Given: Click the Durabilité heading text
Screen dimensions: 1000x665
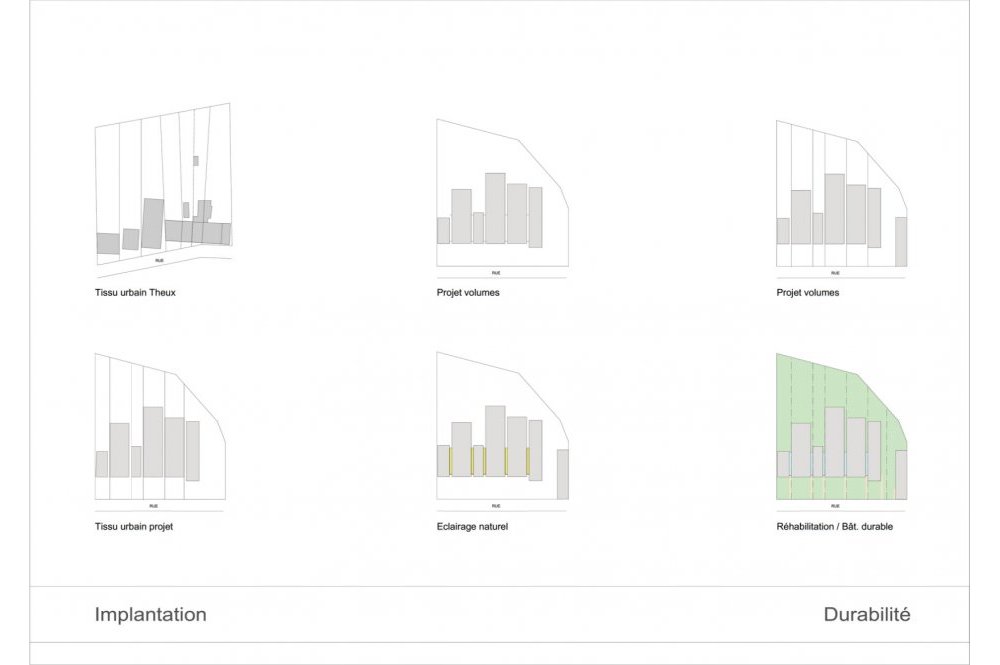Looking at the screenshot, I should click(867, 614).
